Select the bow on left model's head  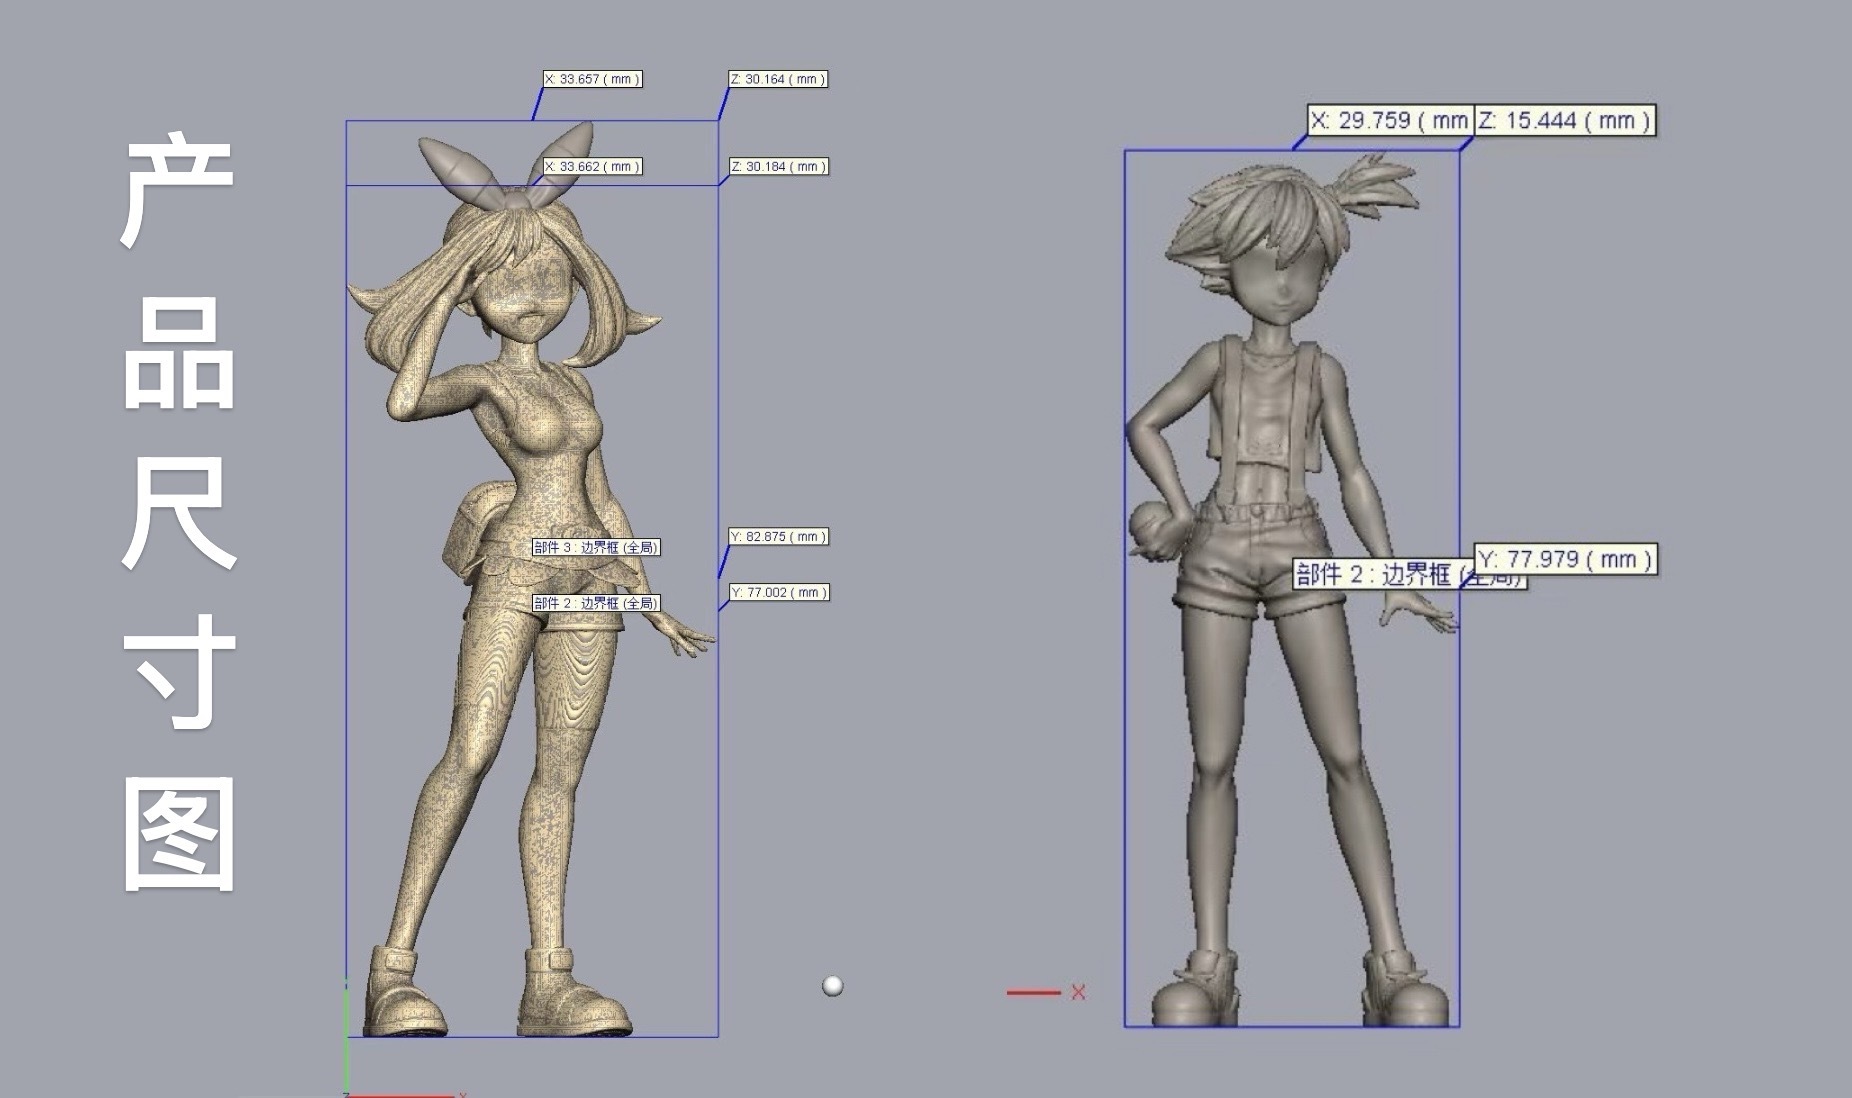(506, 167)
